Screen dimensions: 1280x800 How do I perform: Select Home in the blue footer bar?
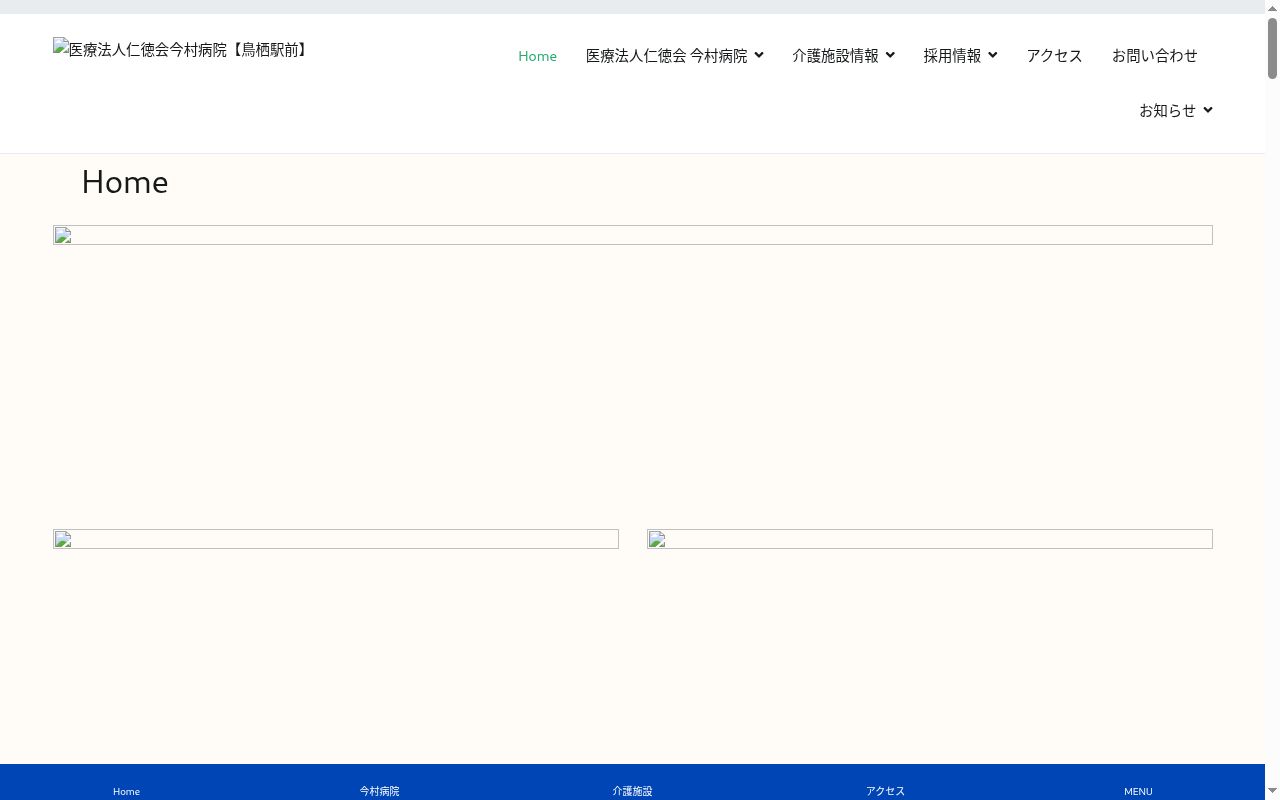(126, 791)
